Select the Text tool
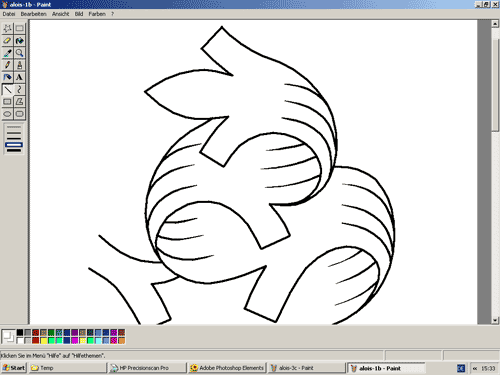Screen dimensions: 500x375 click(20, 77)
